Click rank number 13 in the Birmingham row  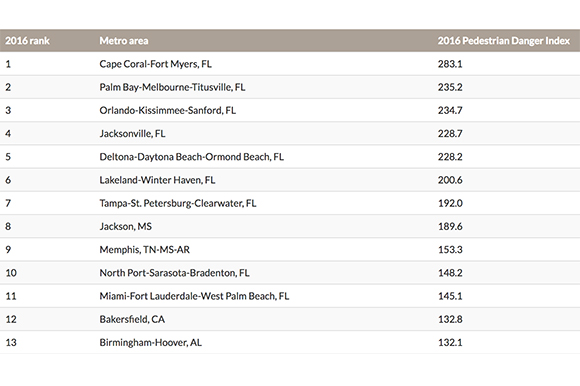click(x=11, y=342)
